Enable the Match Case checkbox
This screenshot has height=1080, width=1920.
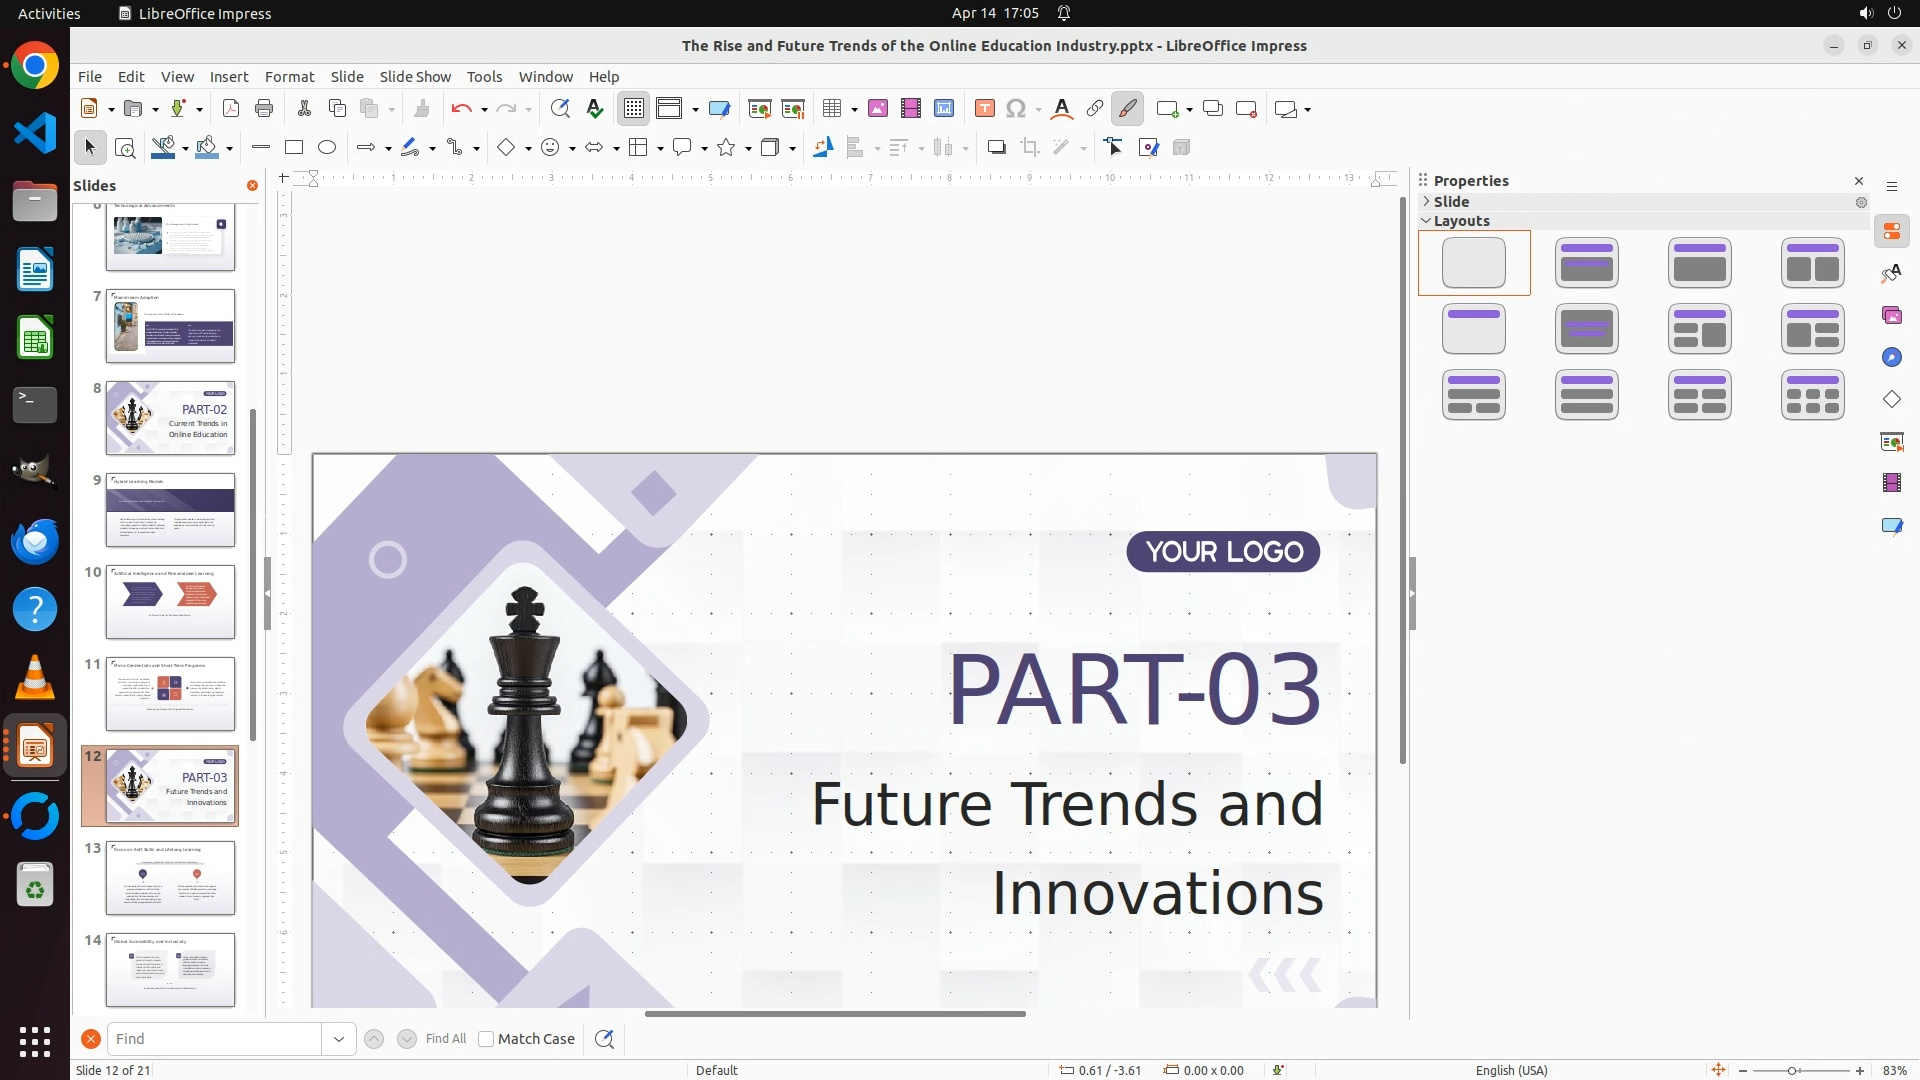pos(486,1039)
